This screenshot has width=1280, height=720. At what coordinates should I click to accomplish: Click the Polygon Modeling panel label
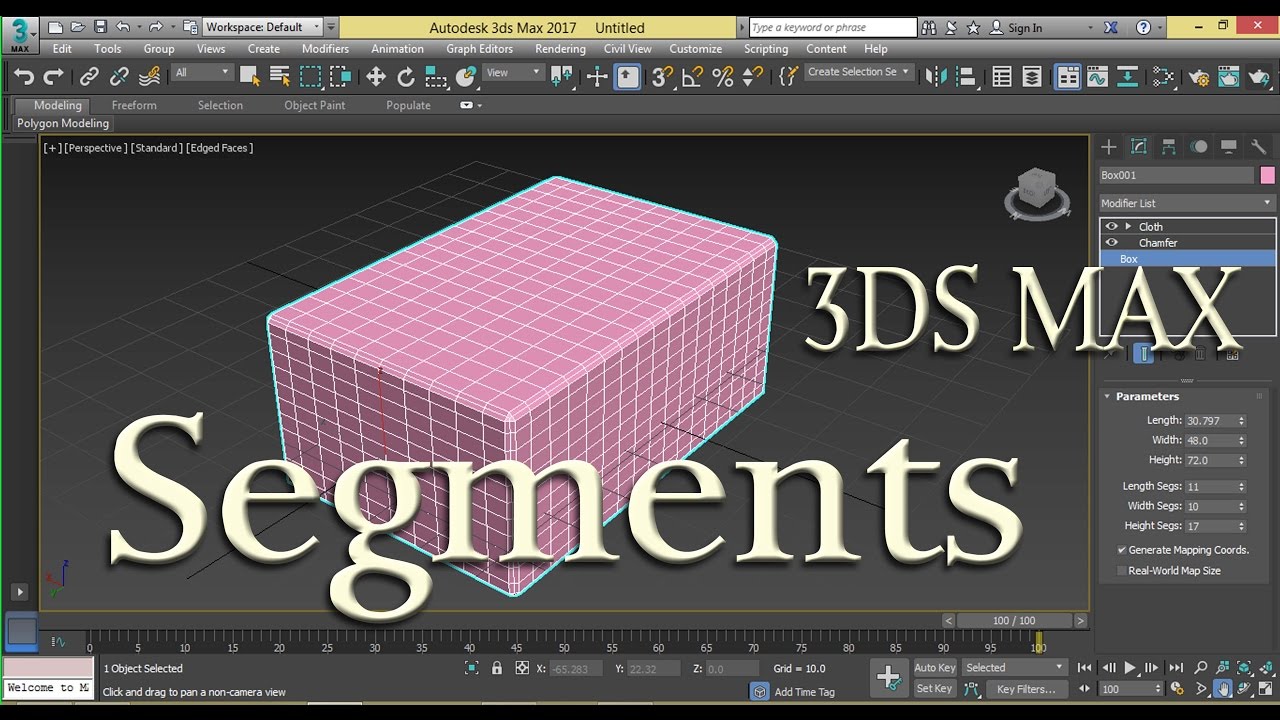coord(63,123)
